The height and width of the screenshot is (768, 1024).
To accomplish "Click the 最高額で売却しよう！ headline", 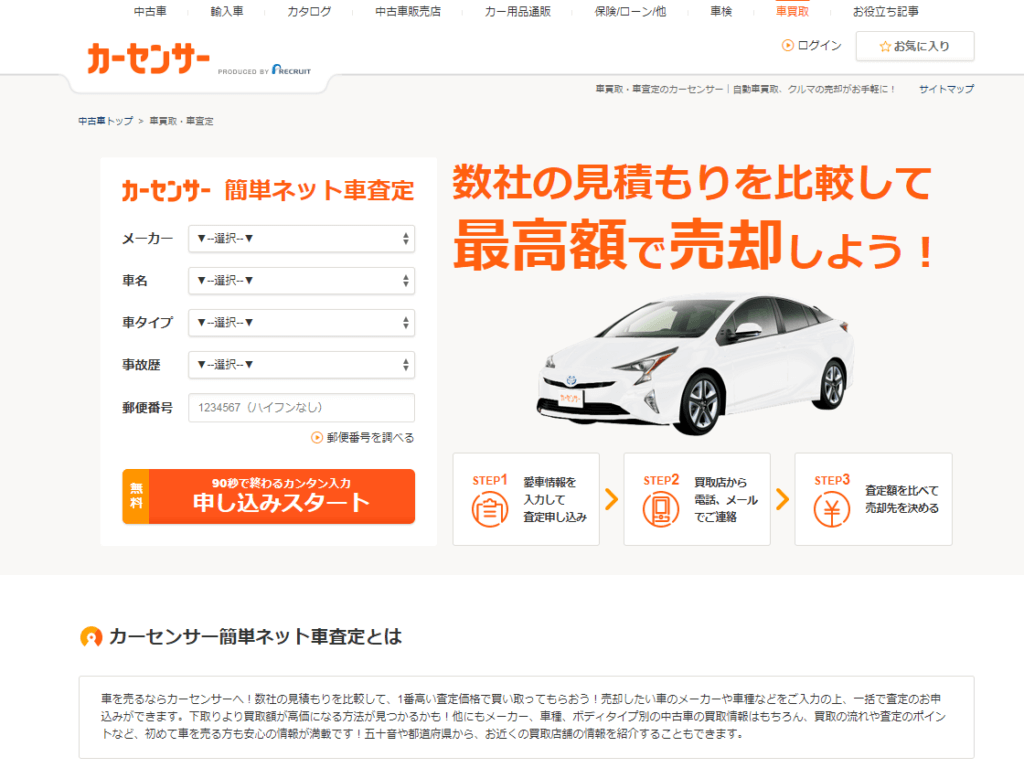I will (x=694, y=245).
